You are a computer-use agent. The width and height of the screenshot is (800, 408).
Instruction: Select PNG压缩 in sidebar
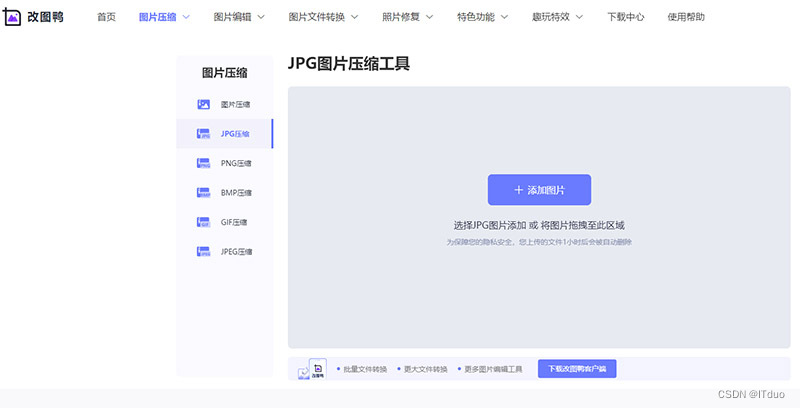(x=224, y=163)
